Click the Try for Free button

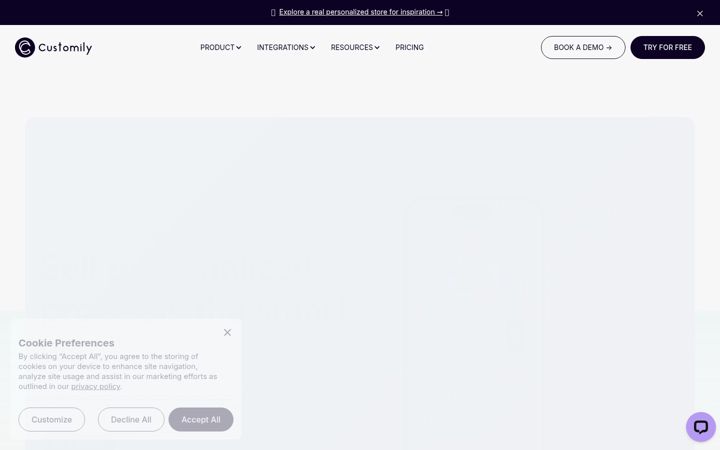click(667, 47)
